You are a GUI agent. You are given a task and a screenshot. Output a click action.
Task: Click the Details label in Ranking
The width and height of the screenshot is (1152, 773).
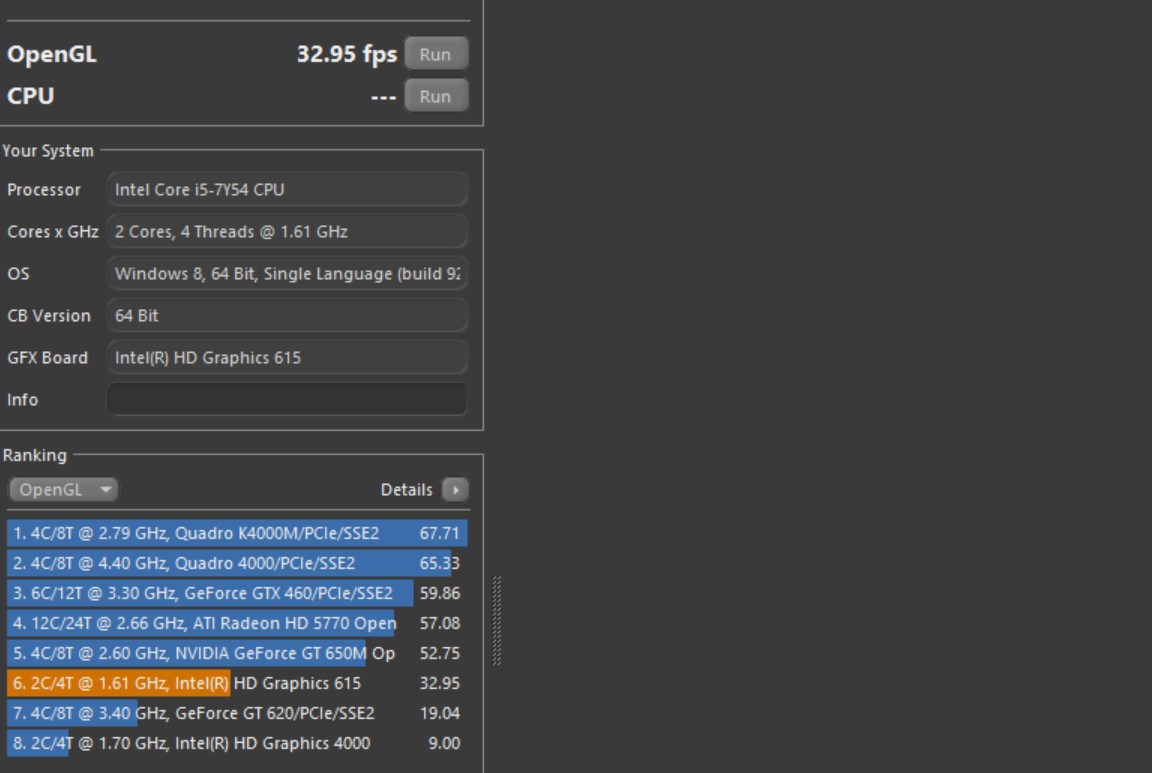(x=406, y=489)
